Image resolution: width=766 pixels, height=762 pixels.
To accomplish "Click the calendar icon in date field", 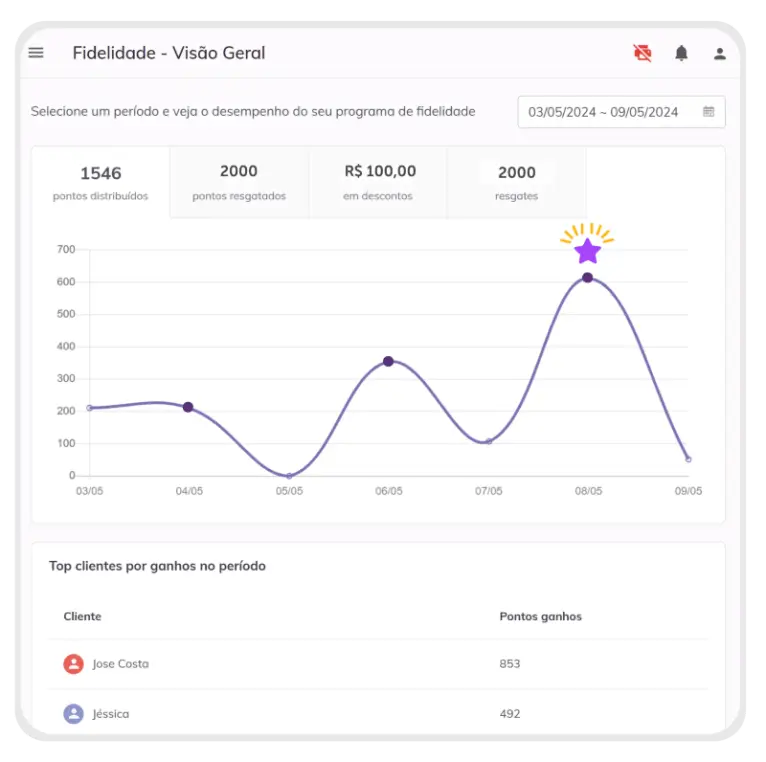I will click(x=708, y=112).
